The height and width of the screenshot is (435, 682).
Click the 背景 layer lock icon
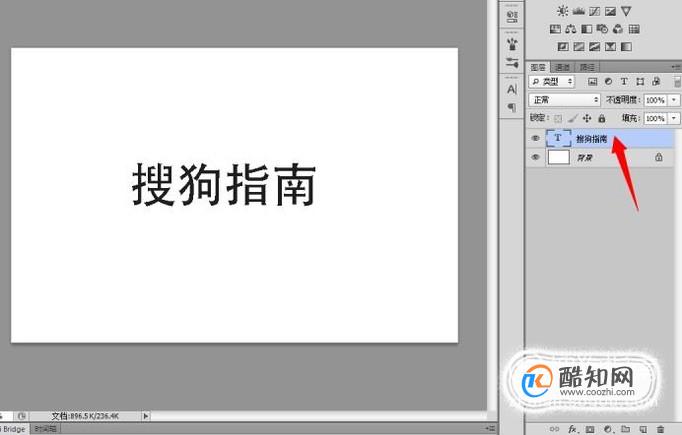(x=659, y=157)
